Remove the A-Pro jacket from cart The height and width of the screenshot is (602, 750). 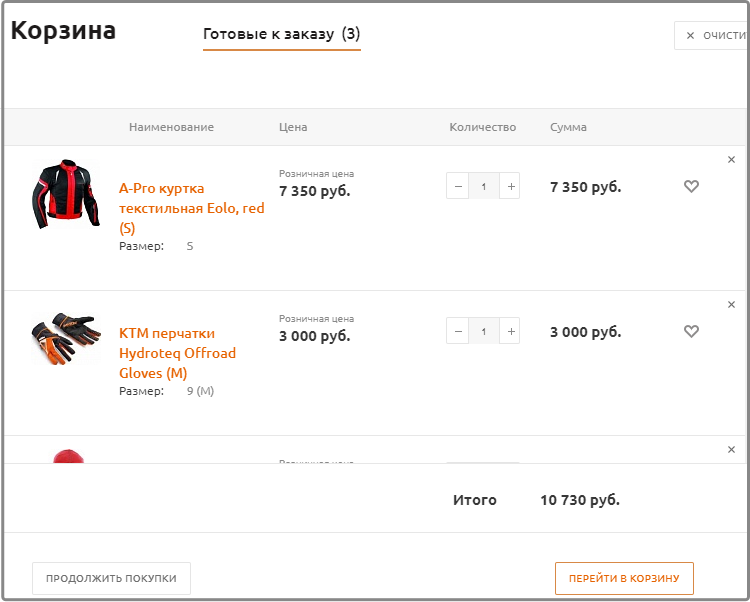(731, 160)
